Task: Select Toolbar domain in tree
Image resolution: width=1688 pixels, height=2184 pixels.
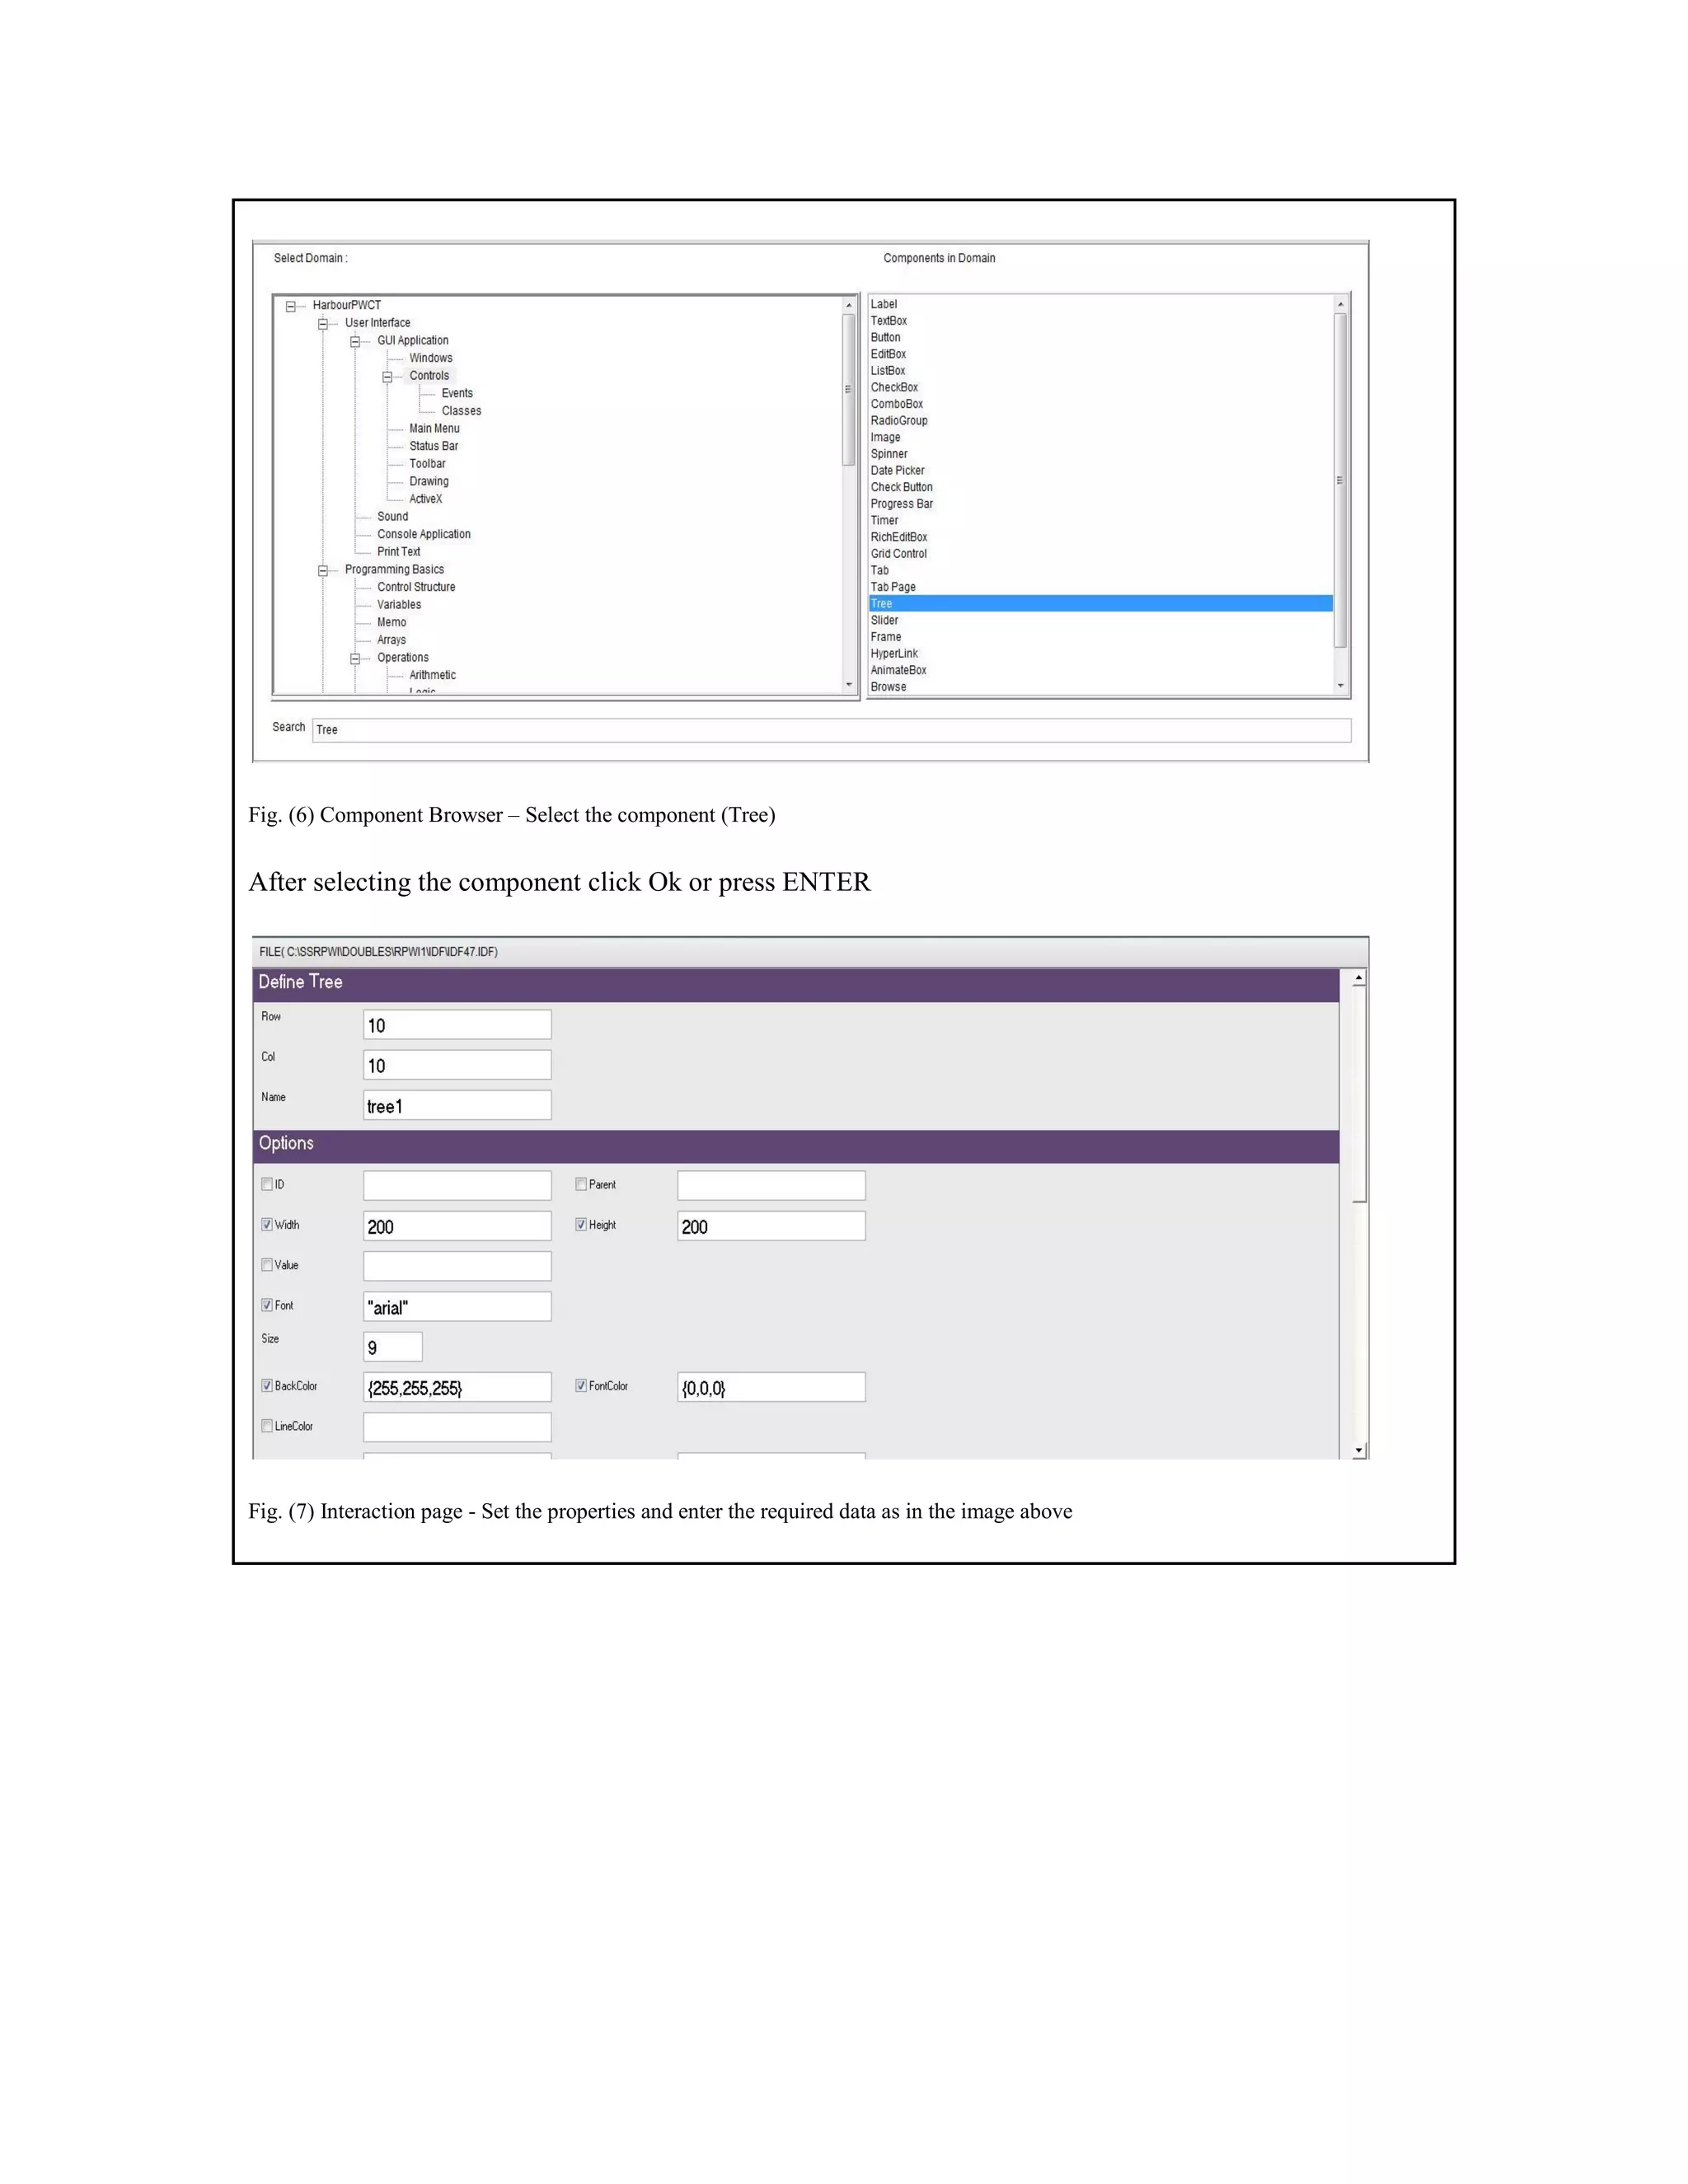Action: tap(427, 464)
